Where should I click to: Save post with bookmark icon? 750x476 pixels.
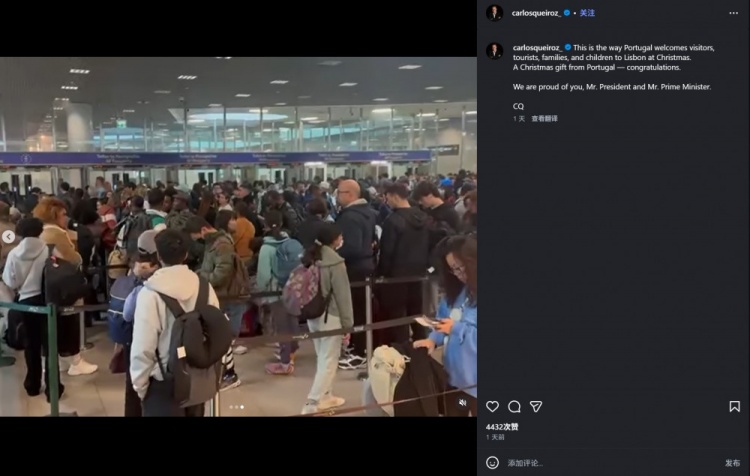coord(735,407)
